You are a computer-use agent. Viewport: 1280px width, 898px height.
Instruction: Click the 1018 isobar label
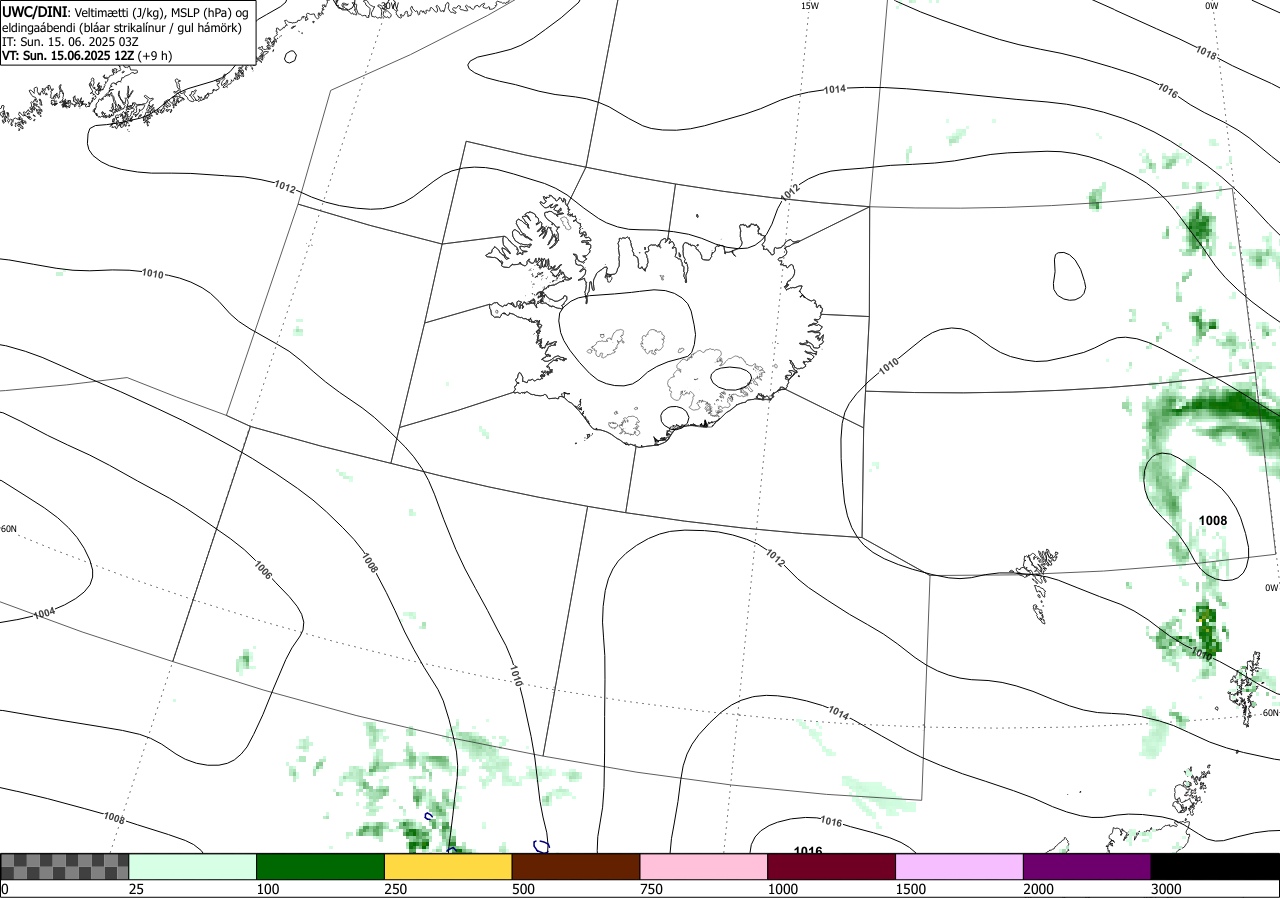pyautogui.click(x=1207, y=53)
